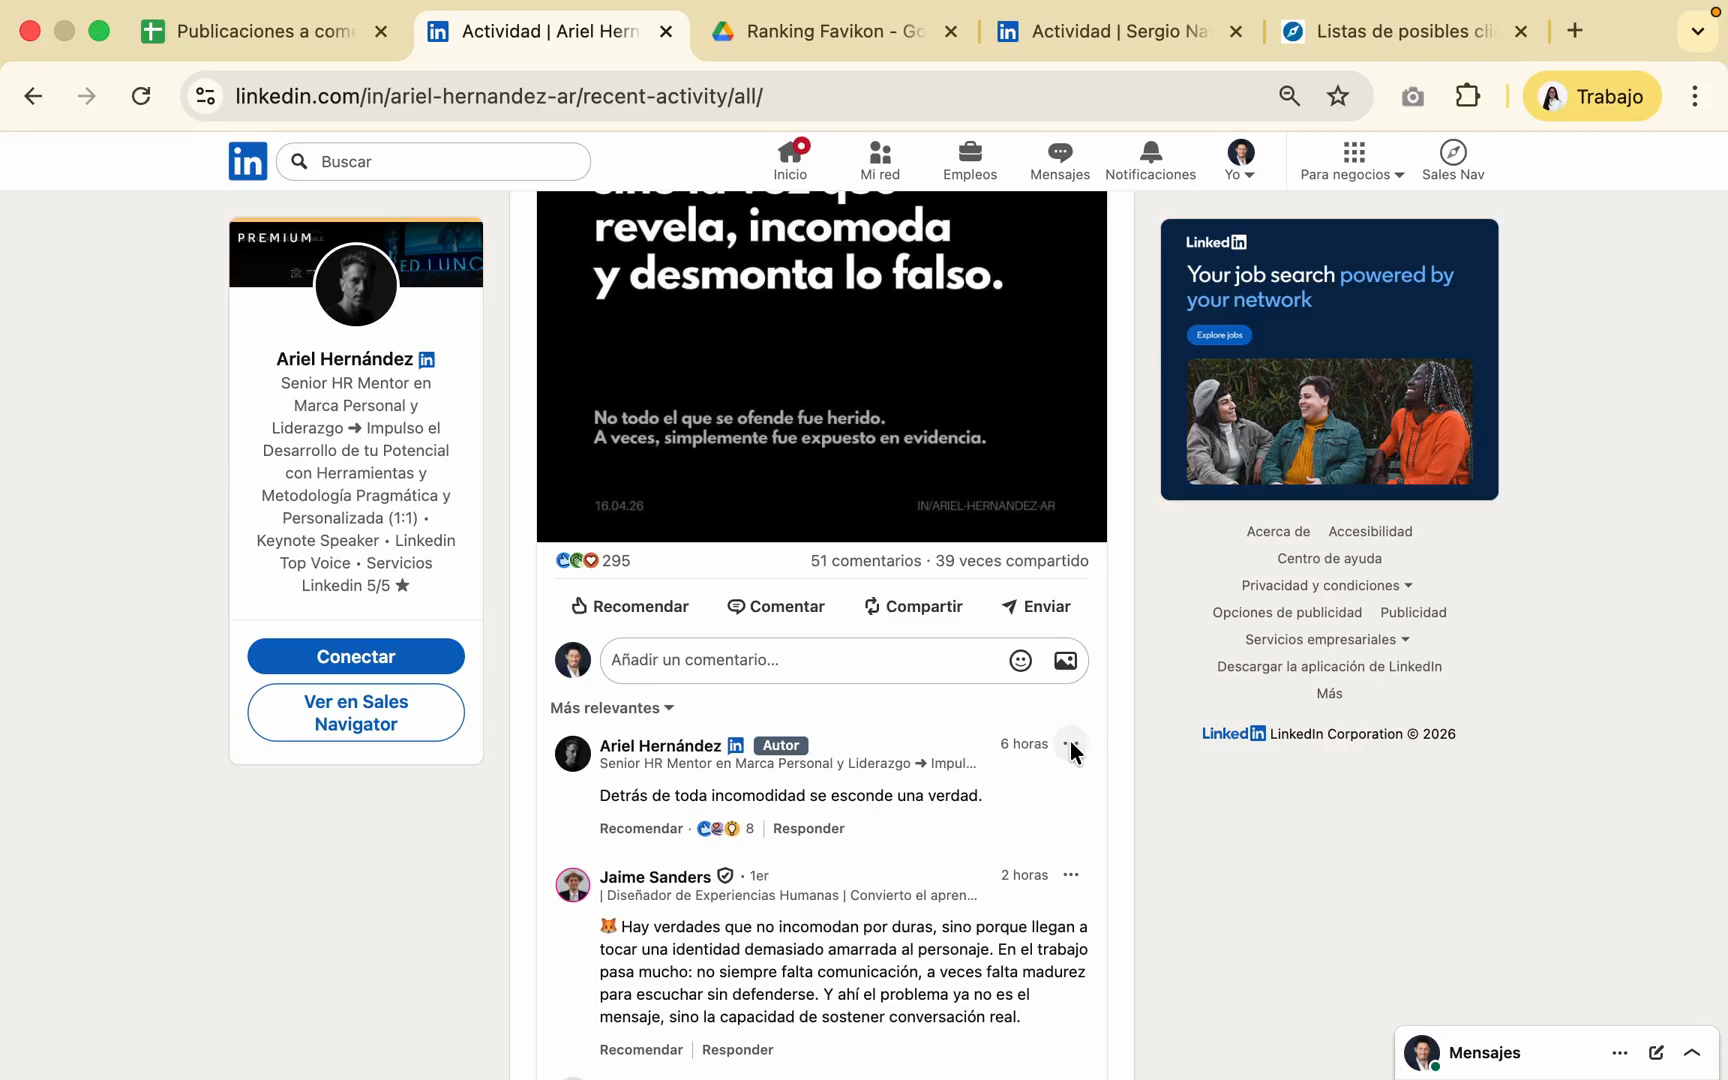Screen dimensions: 1728x1080
Task: Switch to the Ranking Favikon tab
Action: pos(835,31)
